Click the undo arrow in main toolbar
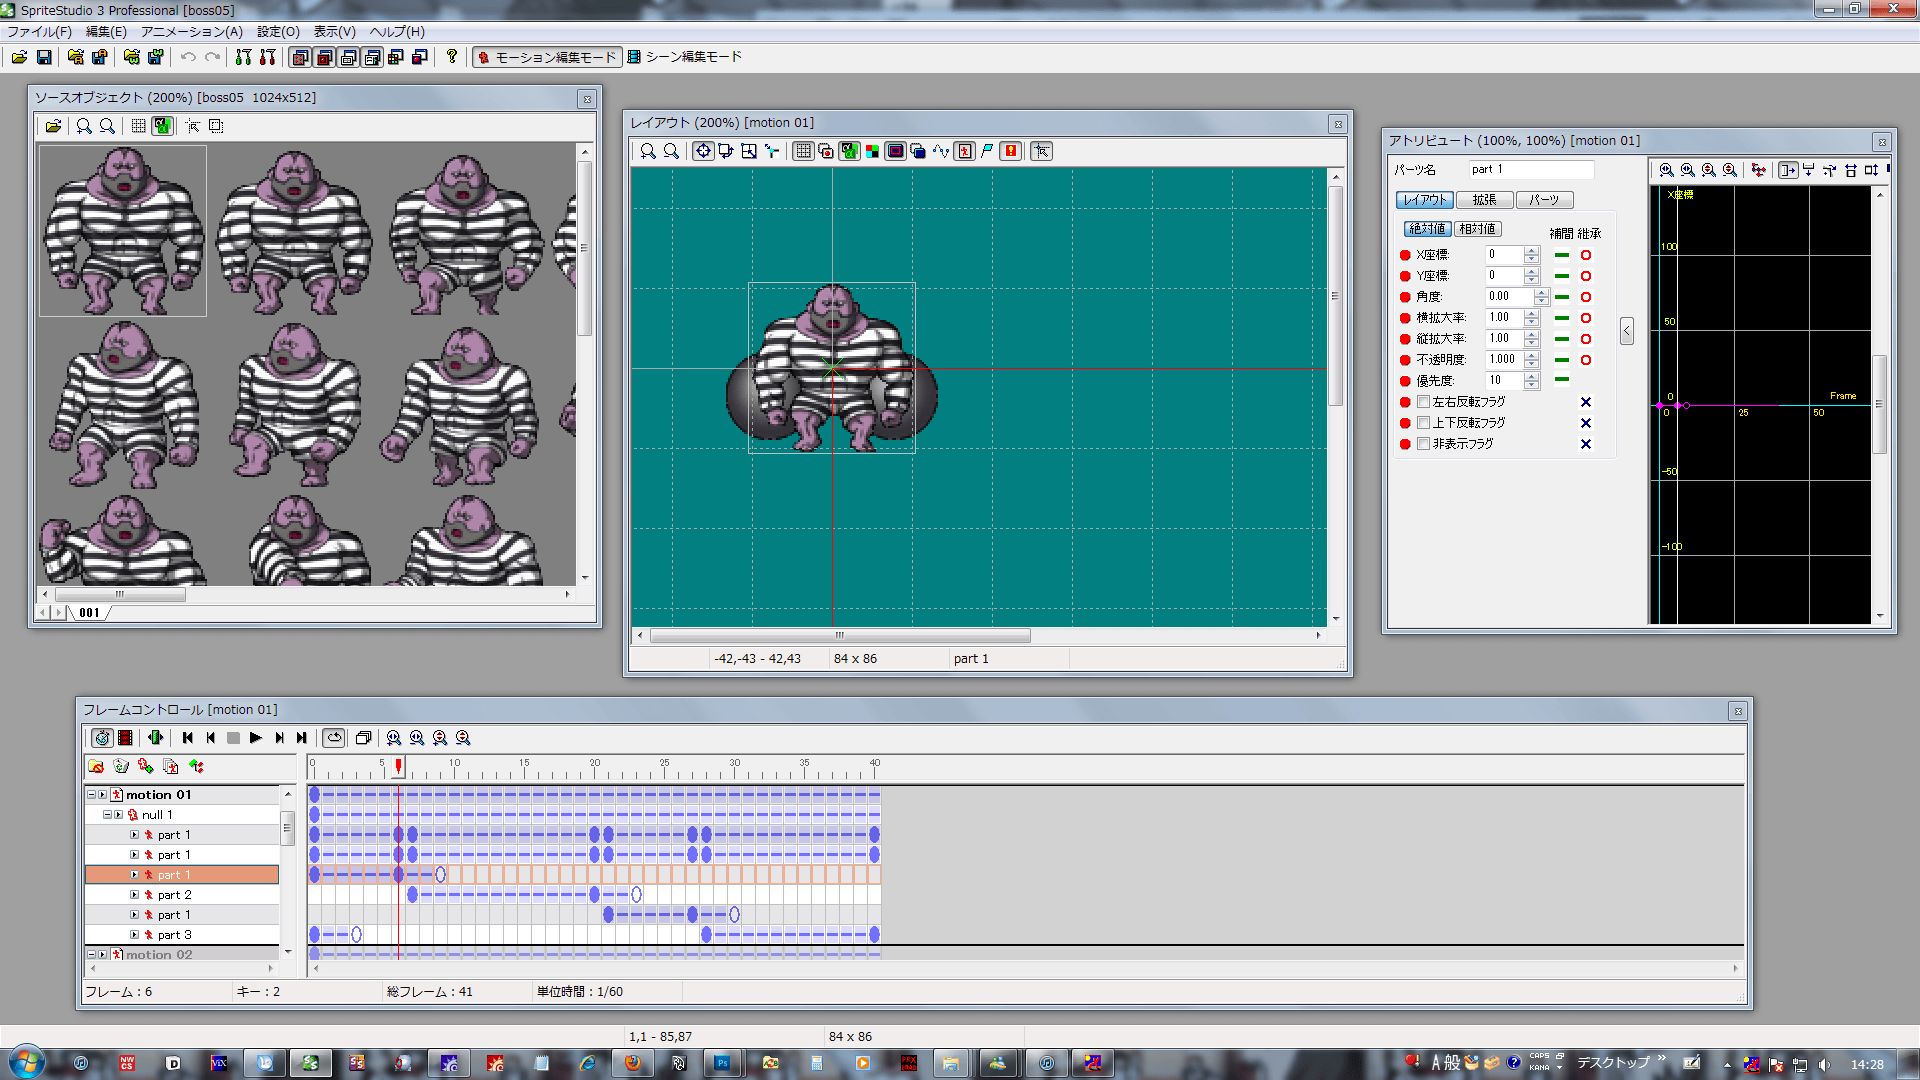The height and width of the screenshot is (1080, 1920). point(188,57)
